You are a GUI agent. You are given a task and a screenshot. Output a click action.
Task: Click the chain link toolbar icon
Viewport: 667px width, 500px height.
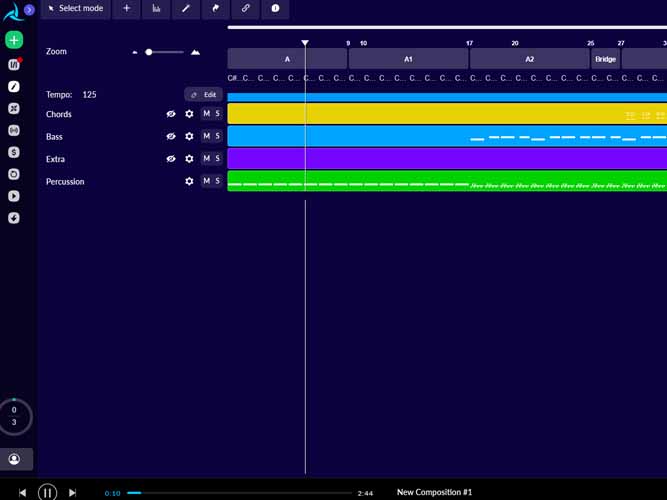[x=245, y=9]
